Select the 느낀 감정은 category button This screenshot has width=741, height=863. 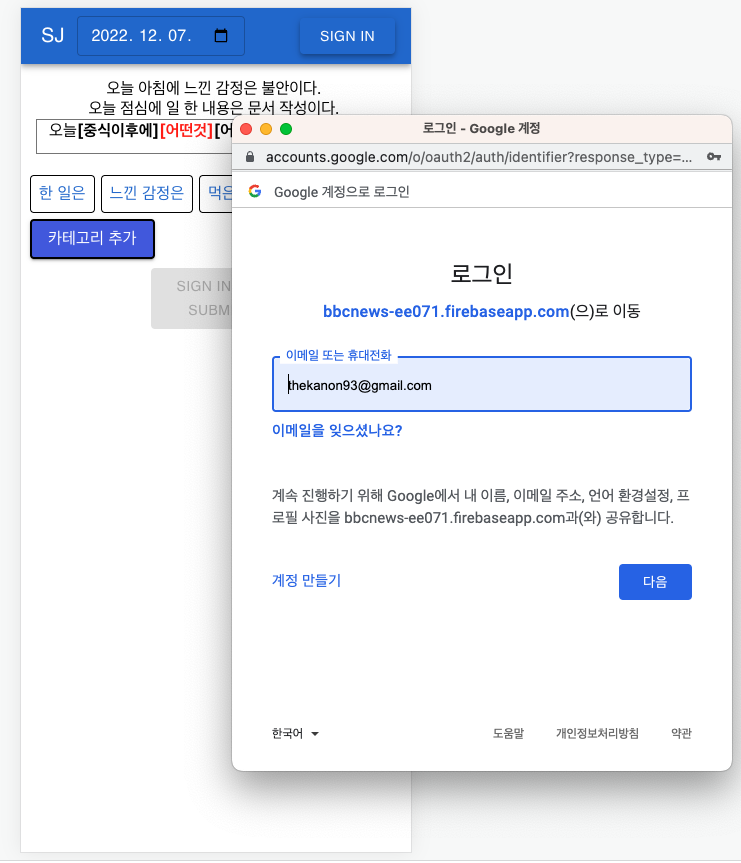click(147, 193)
